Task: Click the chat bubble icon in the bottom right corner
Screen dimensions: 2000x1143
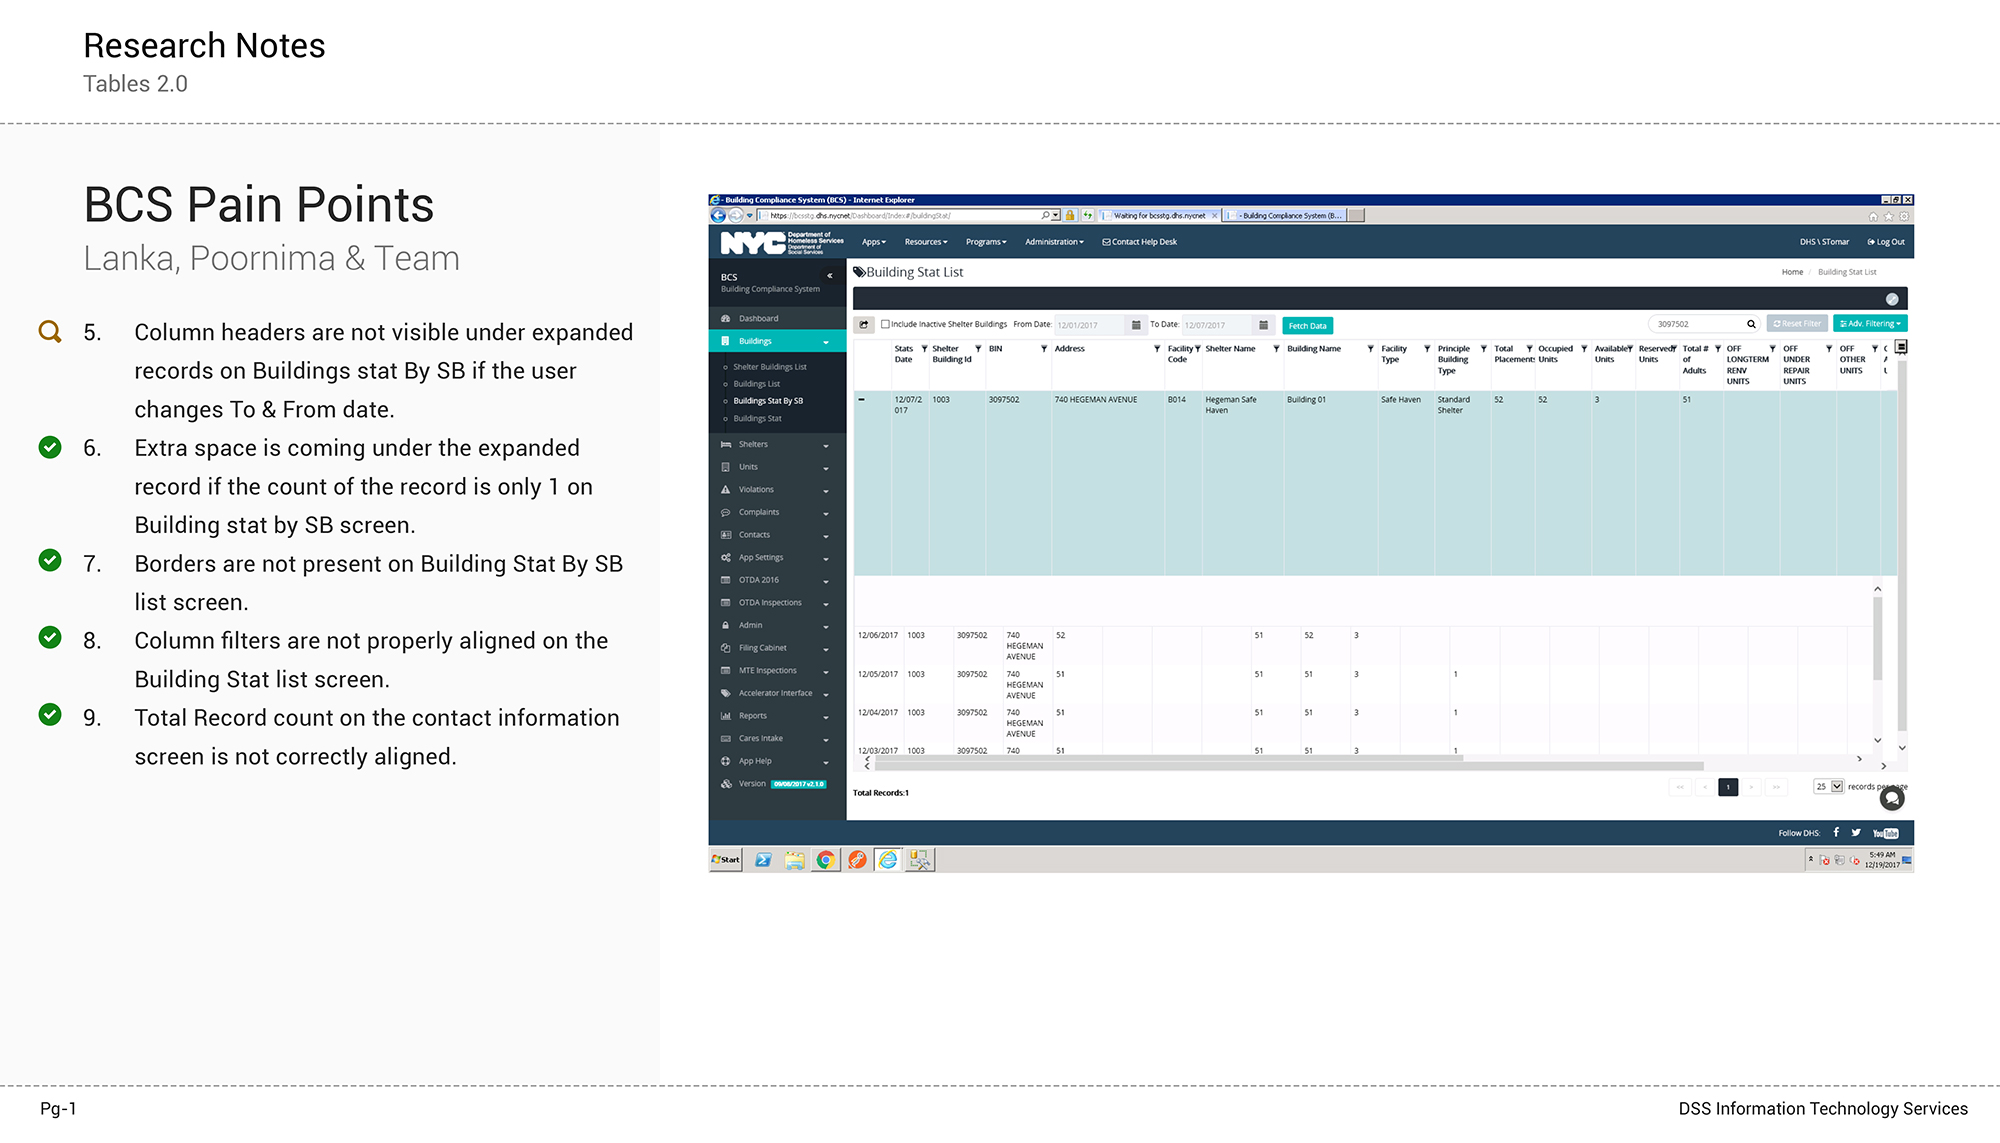Action: click(x=1891, y=799)
